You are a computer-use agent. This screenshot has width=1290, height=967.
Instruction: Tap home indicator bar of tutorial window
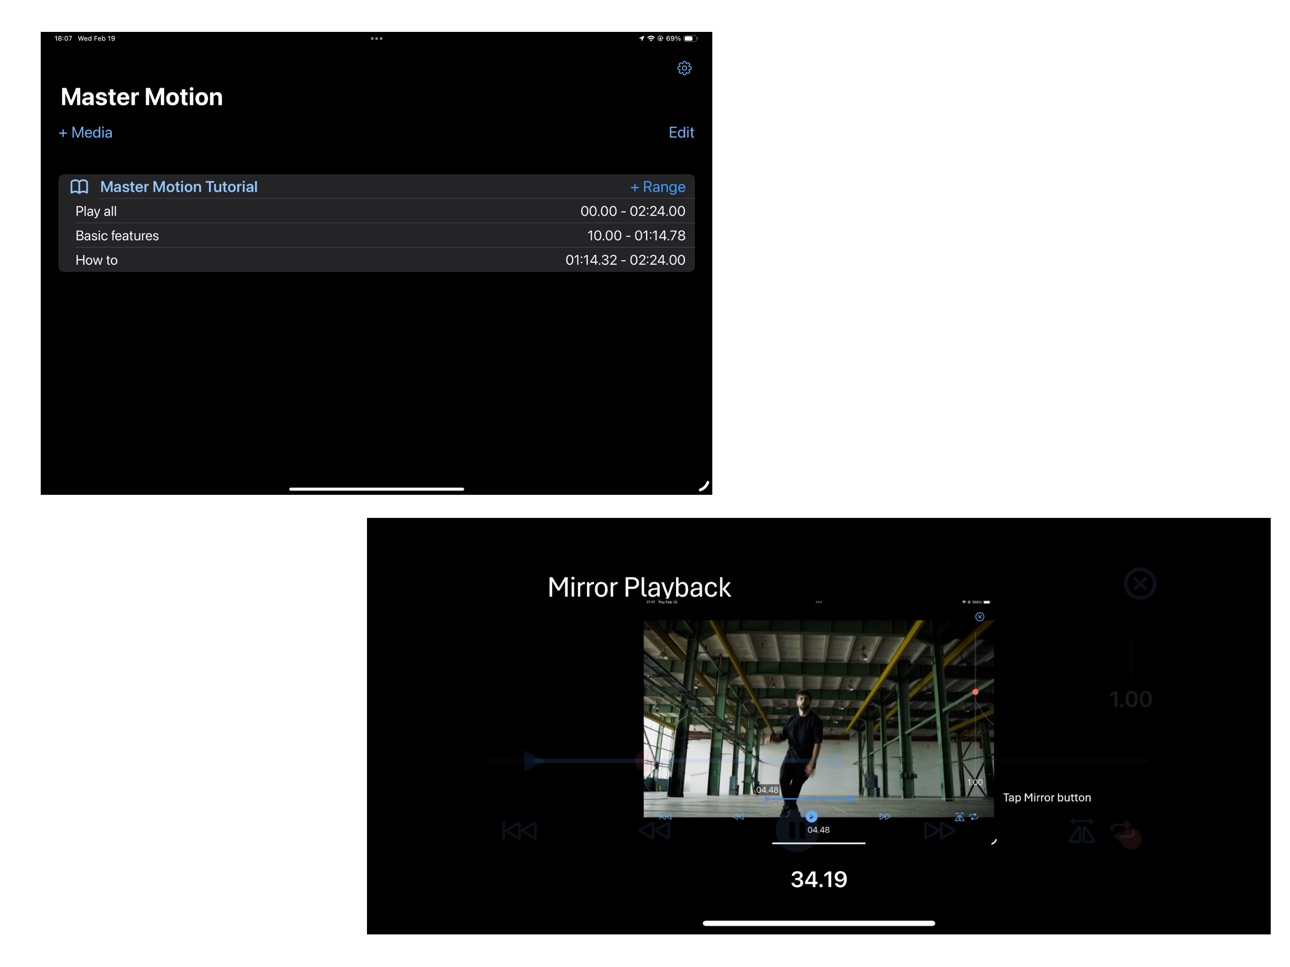(x=819, y=924)
